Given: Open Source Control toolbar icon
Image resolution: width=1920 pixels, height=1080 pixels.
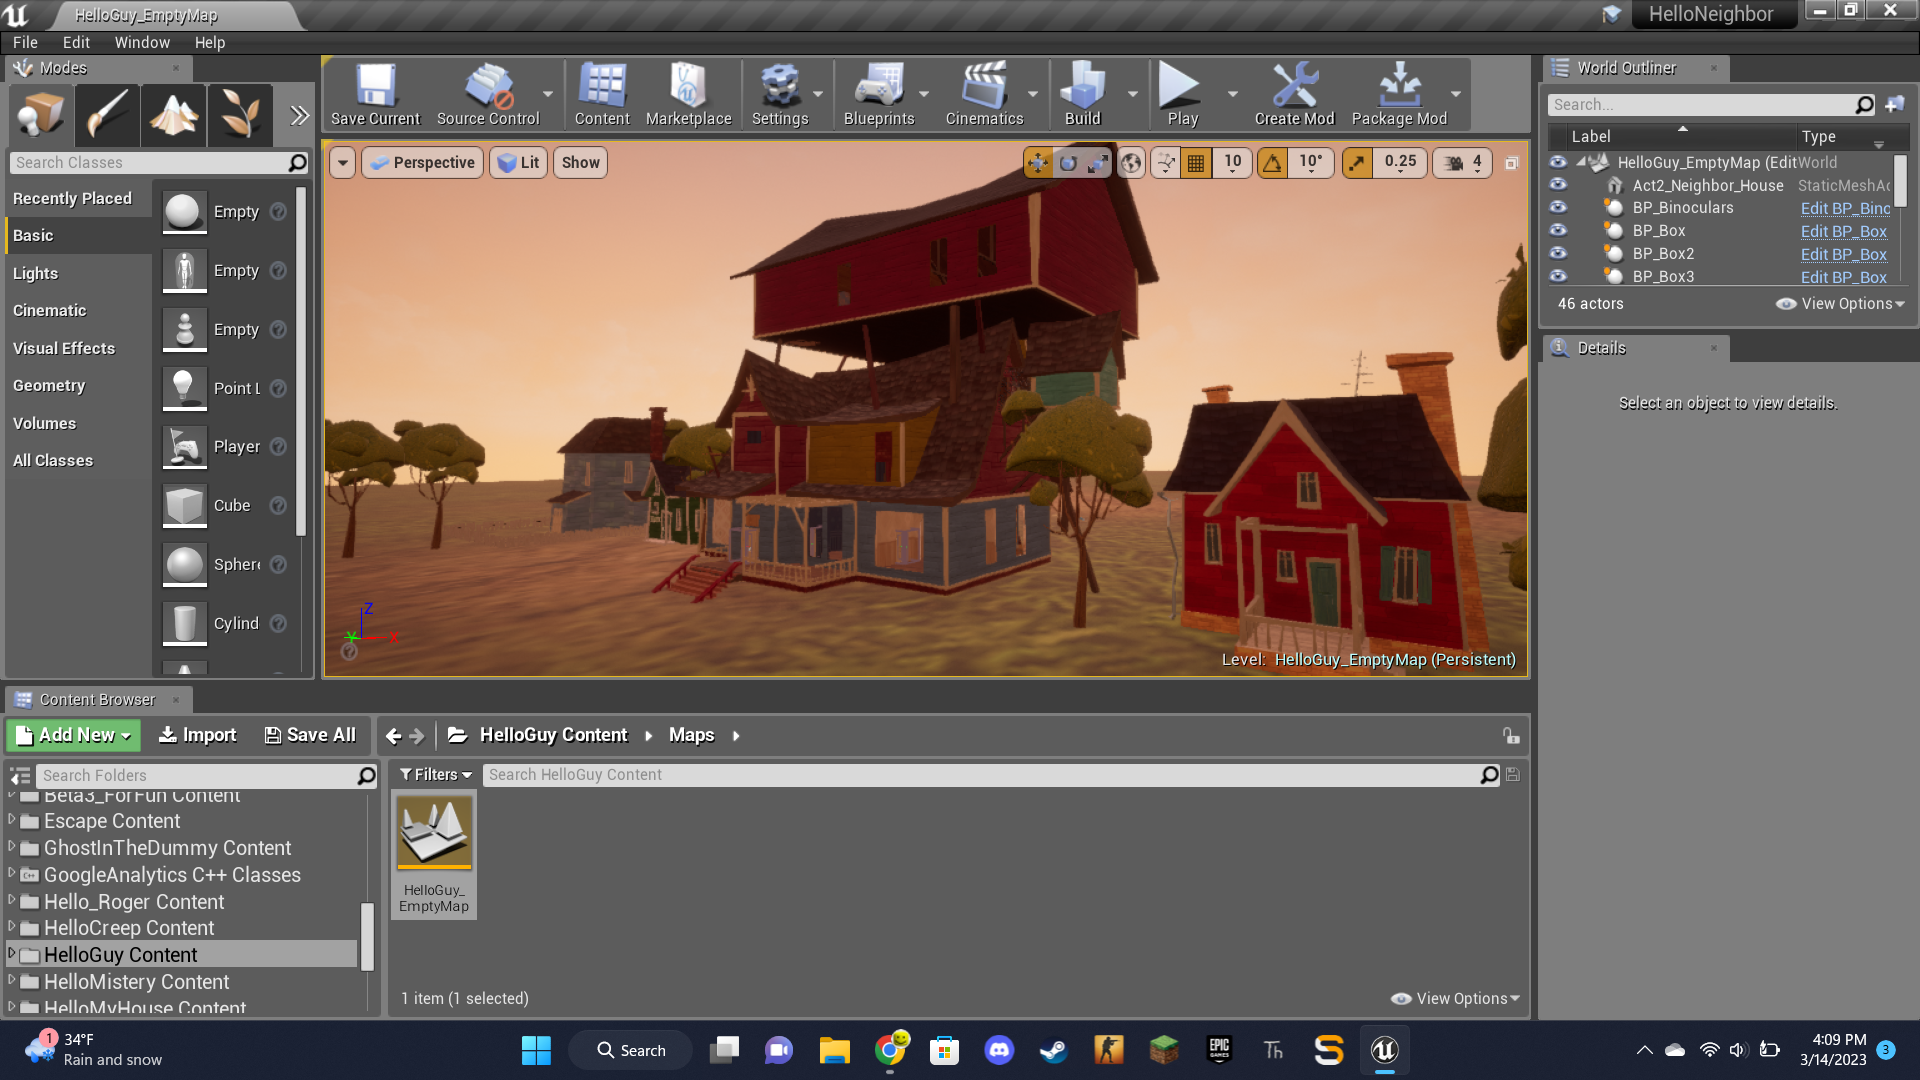Looking at the screenshot, I should point(488,95).
